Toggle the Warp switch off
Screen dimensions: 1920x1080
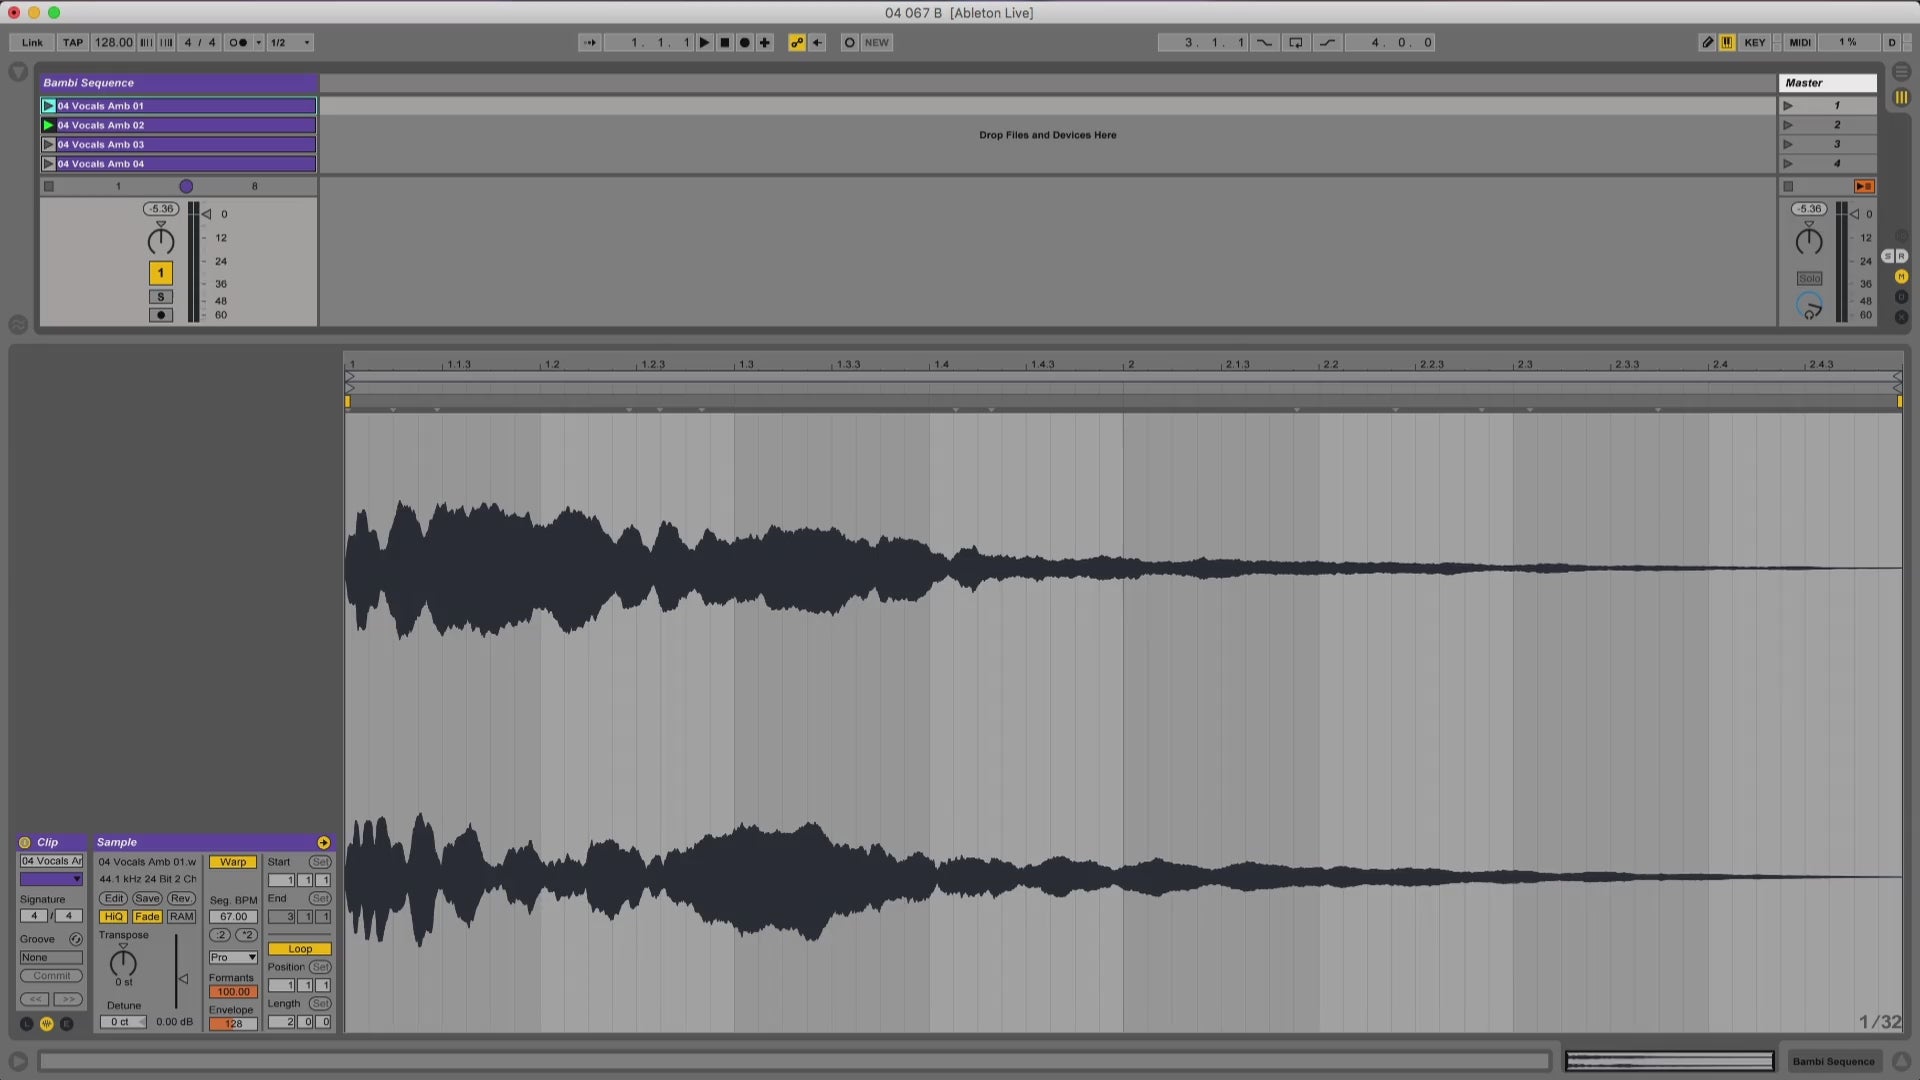233,862
